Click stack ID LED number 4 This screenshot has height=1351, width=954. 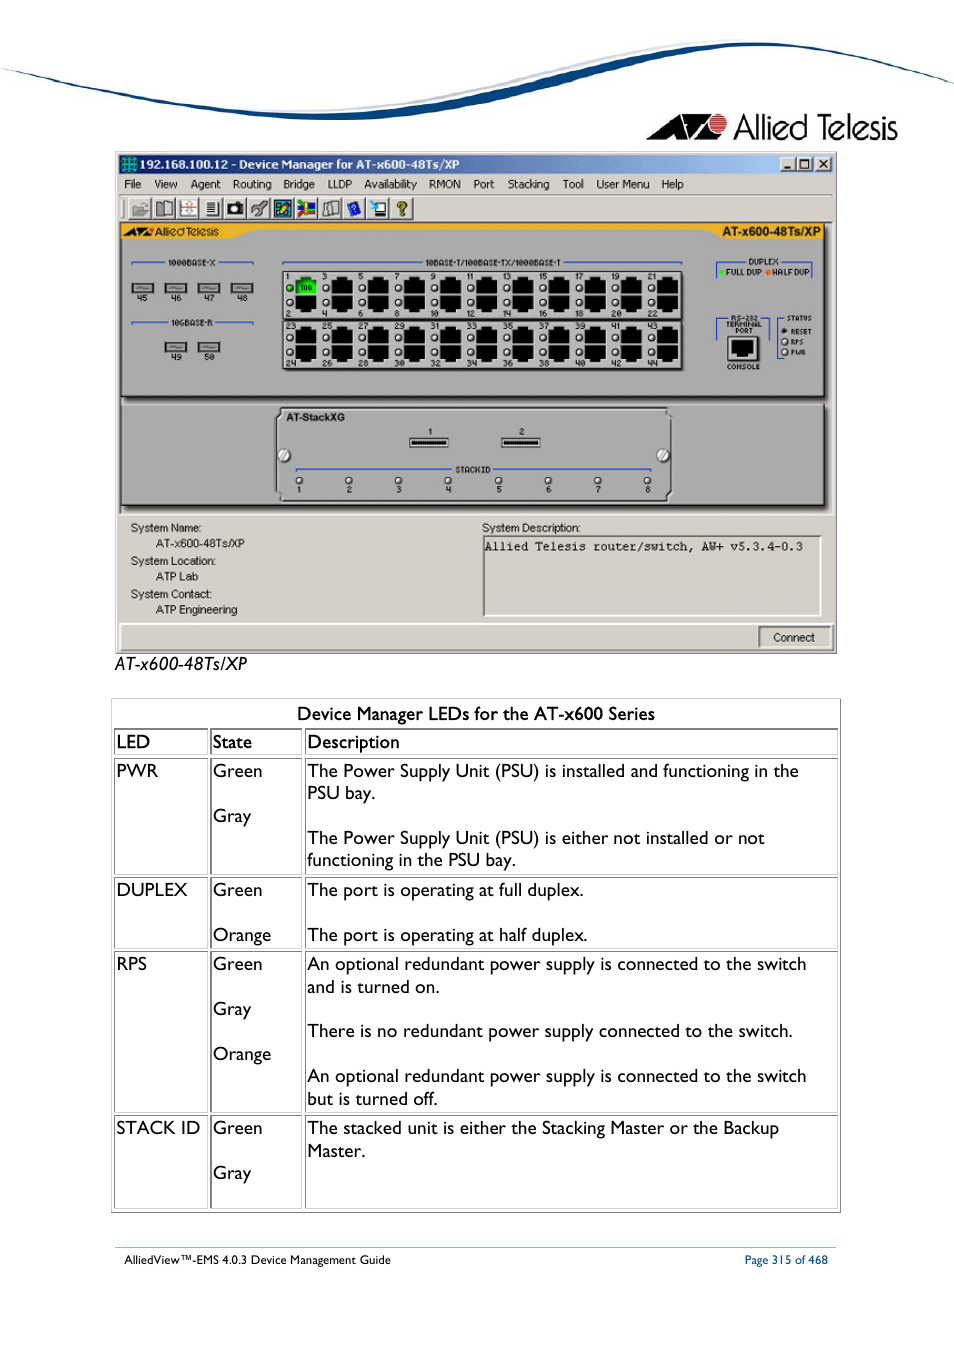448,481
